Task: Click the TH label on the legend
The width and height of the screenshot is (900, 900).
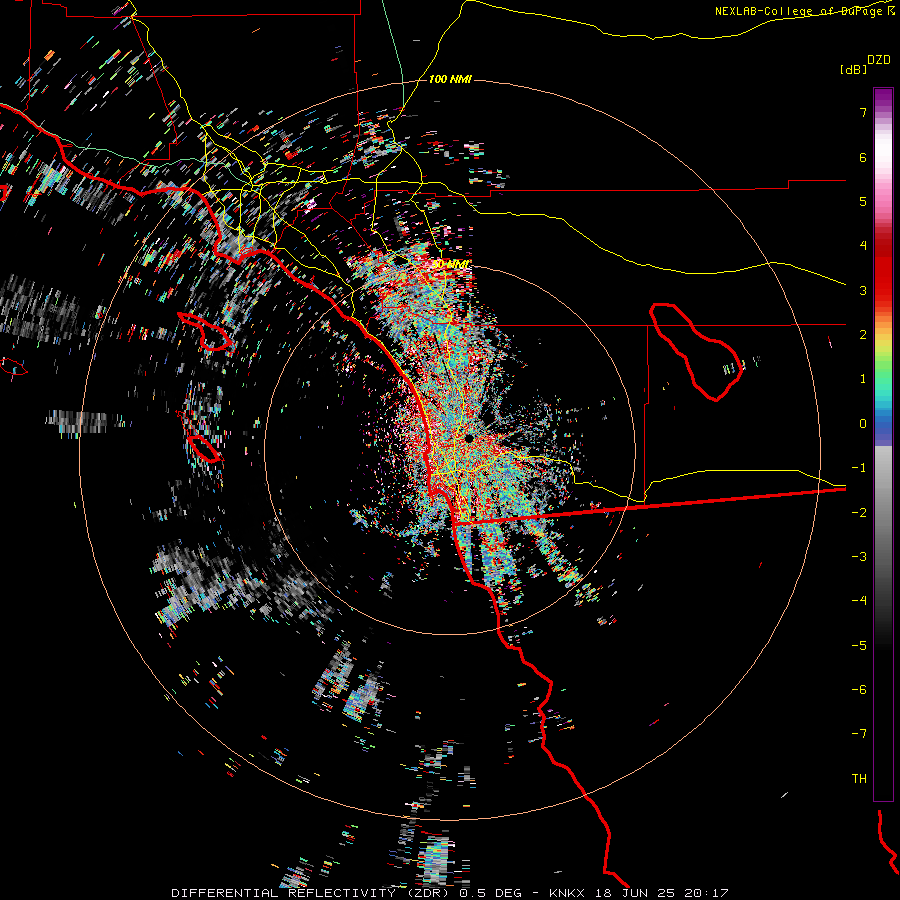Action: [x=859, y=779]
